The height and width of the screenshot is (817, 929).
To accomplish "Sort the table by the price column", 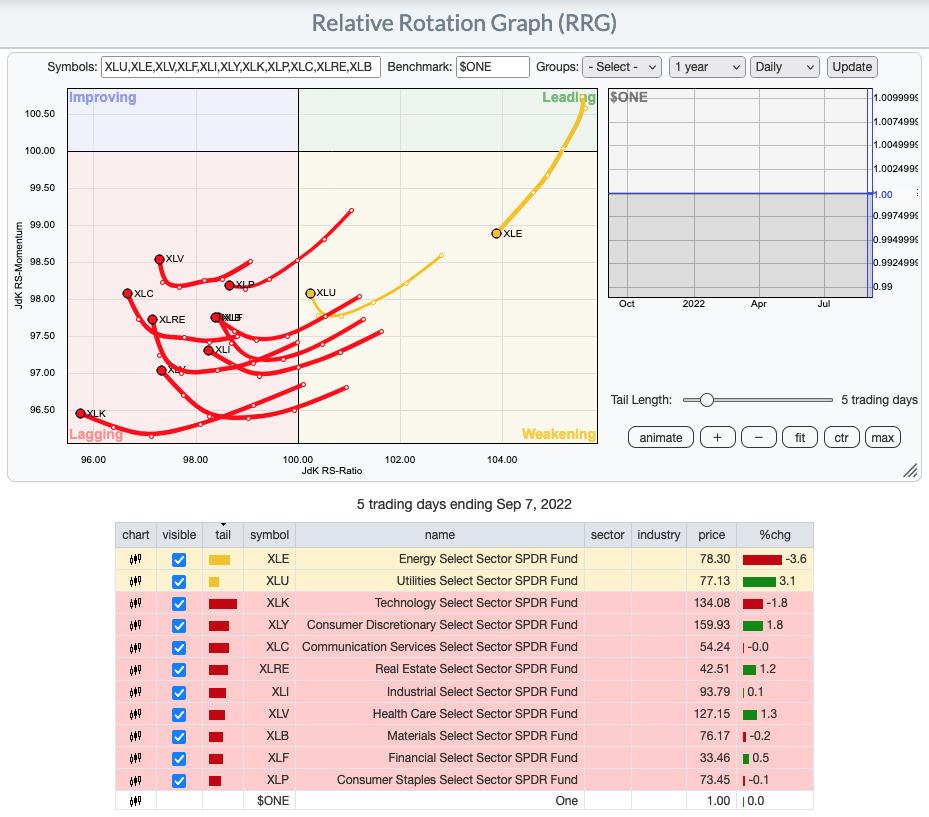I will [x=712, y=535].
